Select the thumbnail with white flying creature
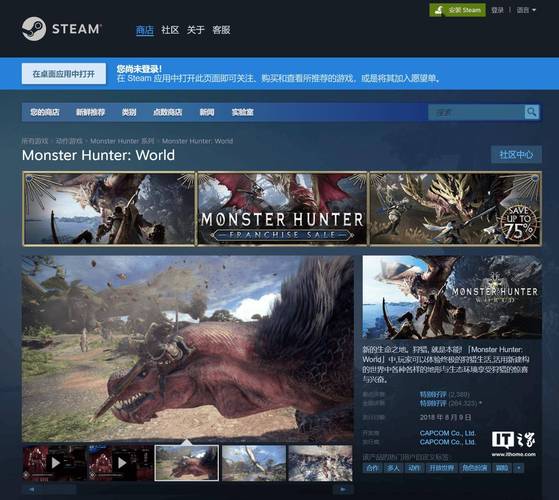 coord(254,463)
